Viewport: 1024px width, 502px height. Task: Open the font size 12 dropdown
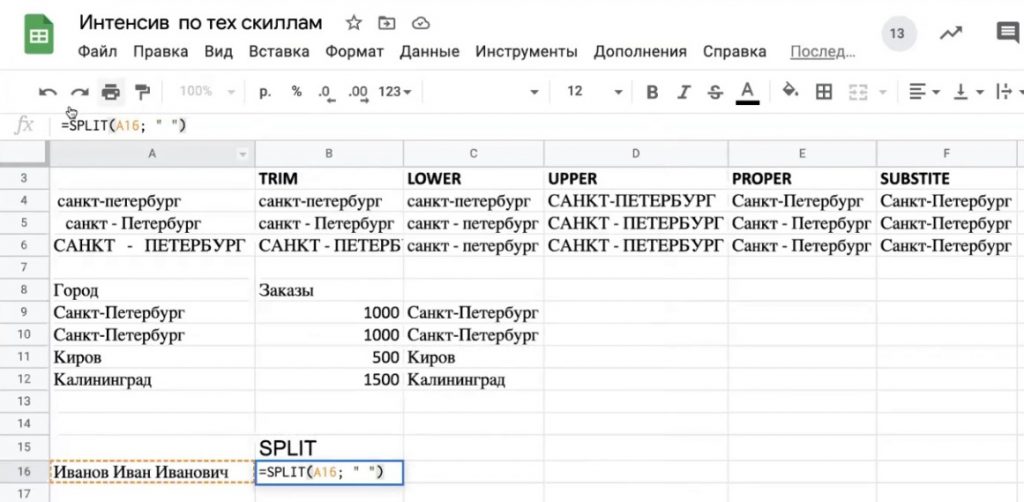point(594,92)
